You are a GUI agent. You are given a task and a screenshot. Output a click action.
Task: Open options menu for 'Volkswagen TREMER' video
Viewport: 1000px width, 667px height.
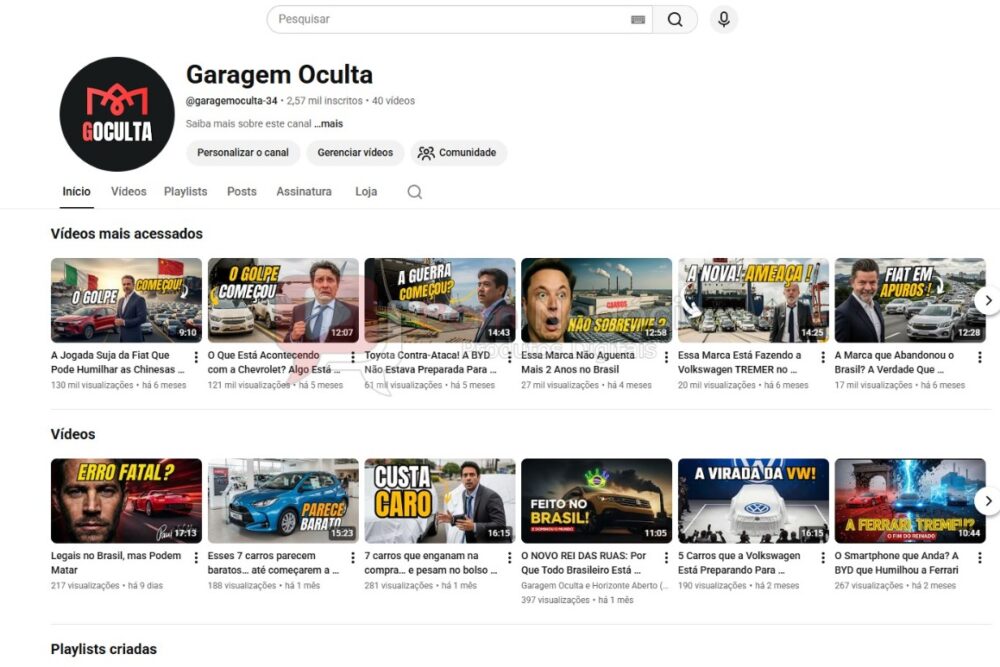[823, 357]
